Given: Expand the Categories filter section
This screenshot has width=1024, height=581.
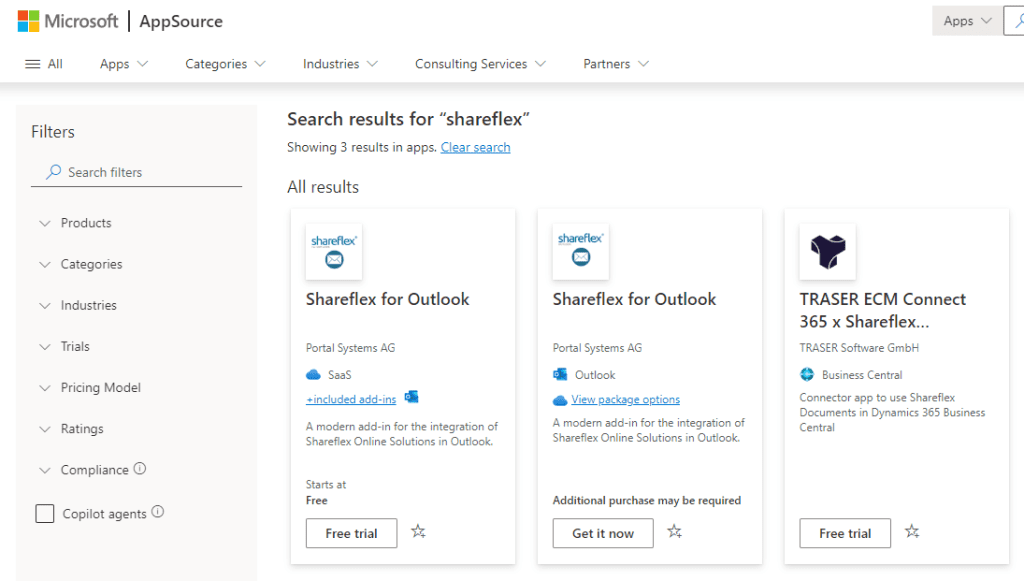Looking at the screenshot, I should pyautogui.click(x=80, y=264).
